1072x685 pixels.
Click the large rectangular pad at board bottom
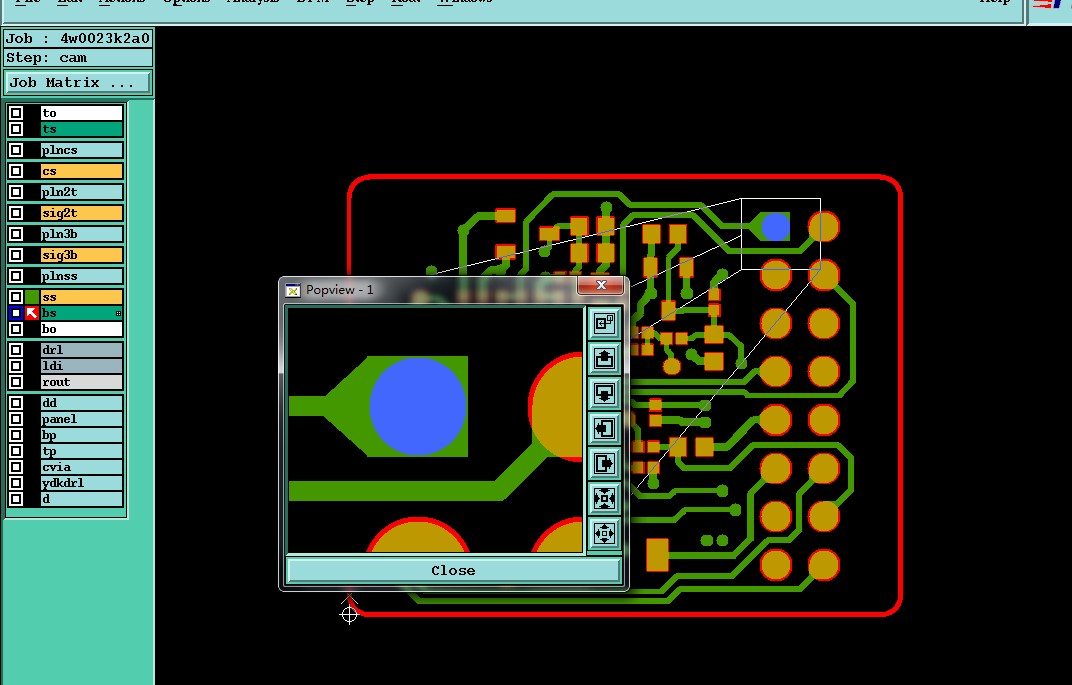coord(658,555)
